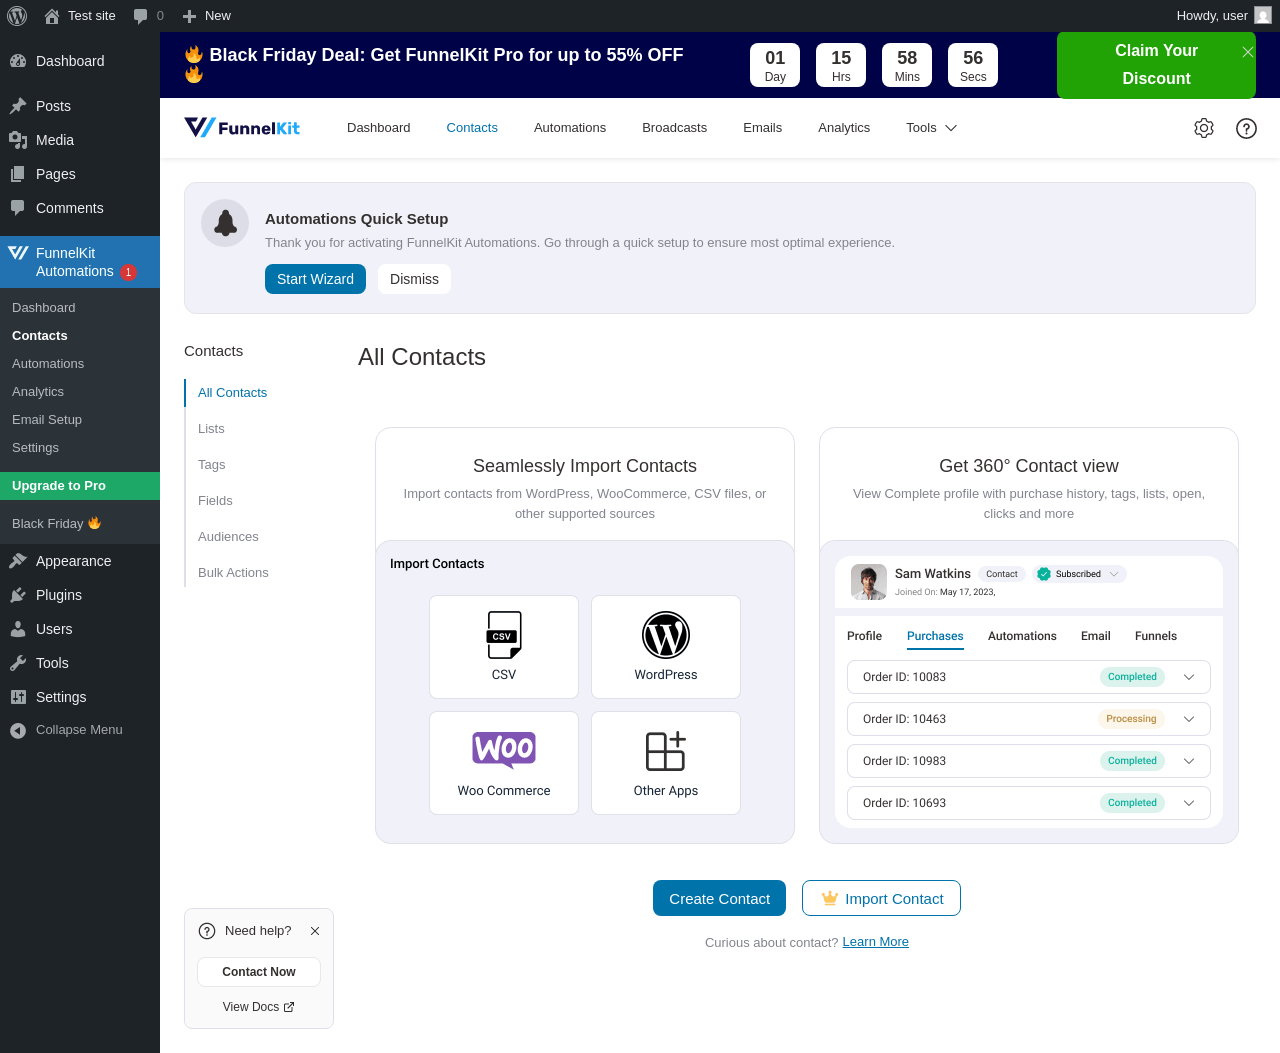This screenshot has height=1053, width=1280.
Task: Switch to the Funnels profile tab
Action: click(x=1156, y=636)
